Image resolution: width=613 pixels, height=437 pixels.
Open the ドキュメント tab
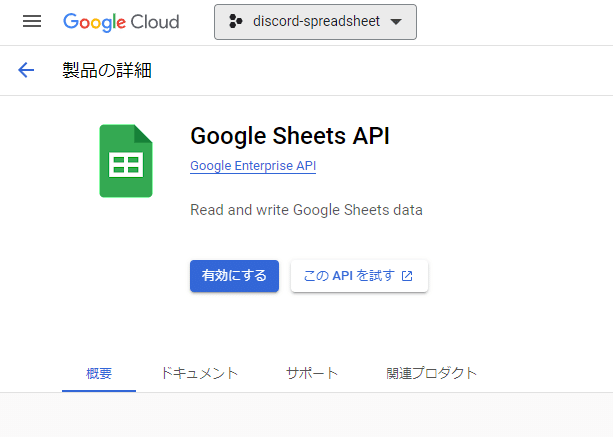199,373
